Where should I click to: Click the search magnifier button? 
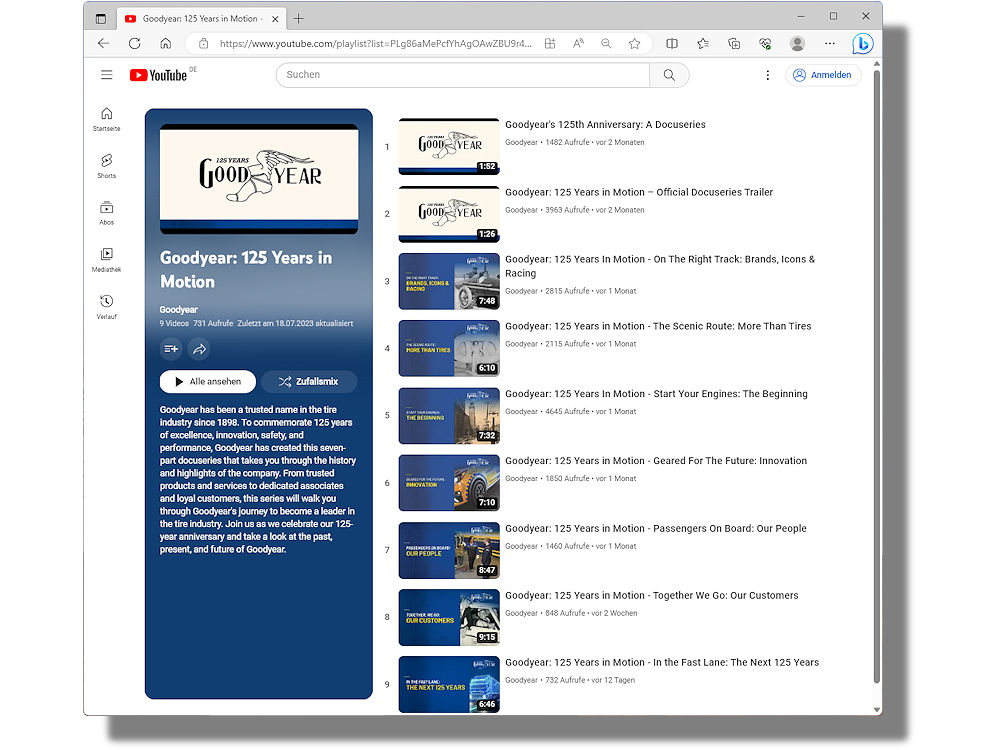click(x=669, y=75)
